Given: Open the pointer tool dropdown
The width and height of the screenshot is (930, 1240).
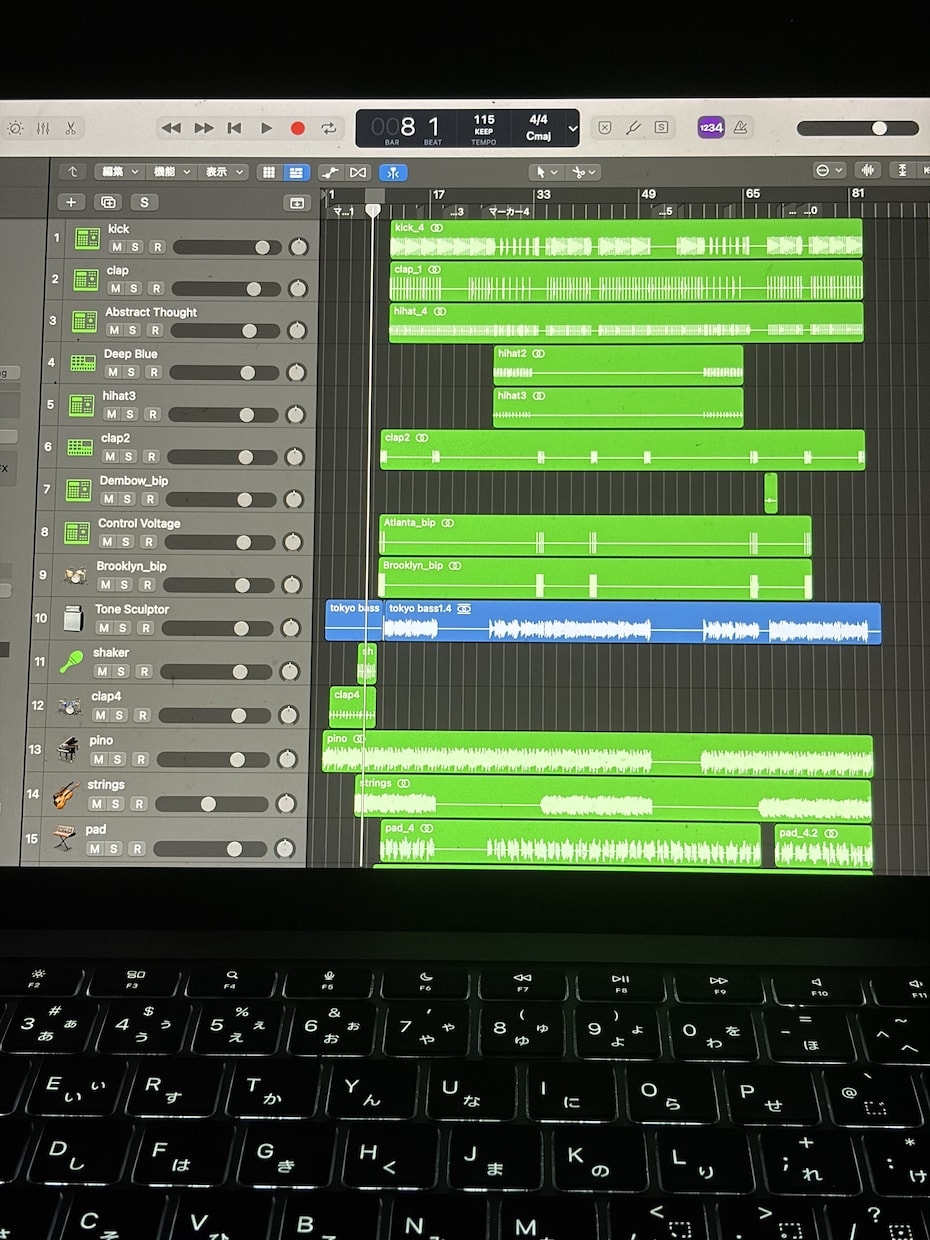Looking at the screenshot, I should 546,172.
